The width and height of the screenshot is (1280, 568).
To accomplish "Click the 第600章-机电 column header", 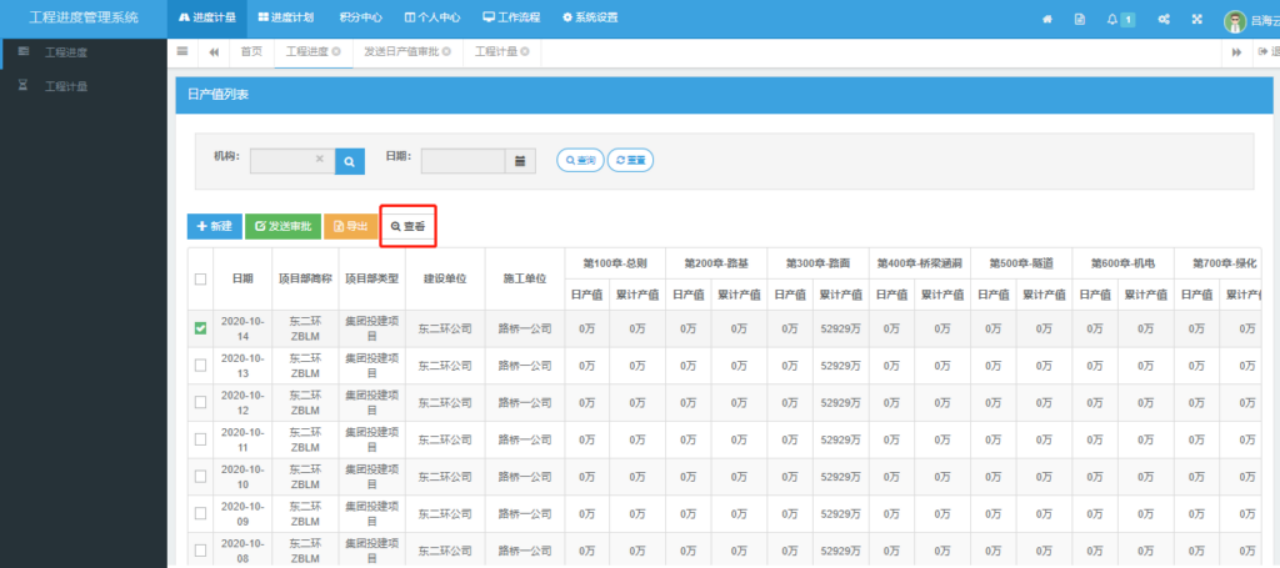I will point(1123,263).
